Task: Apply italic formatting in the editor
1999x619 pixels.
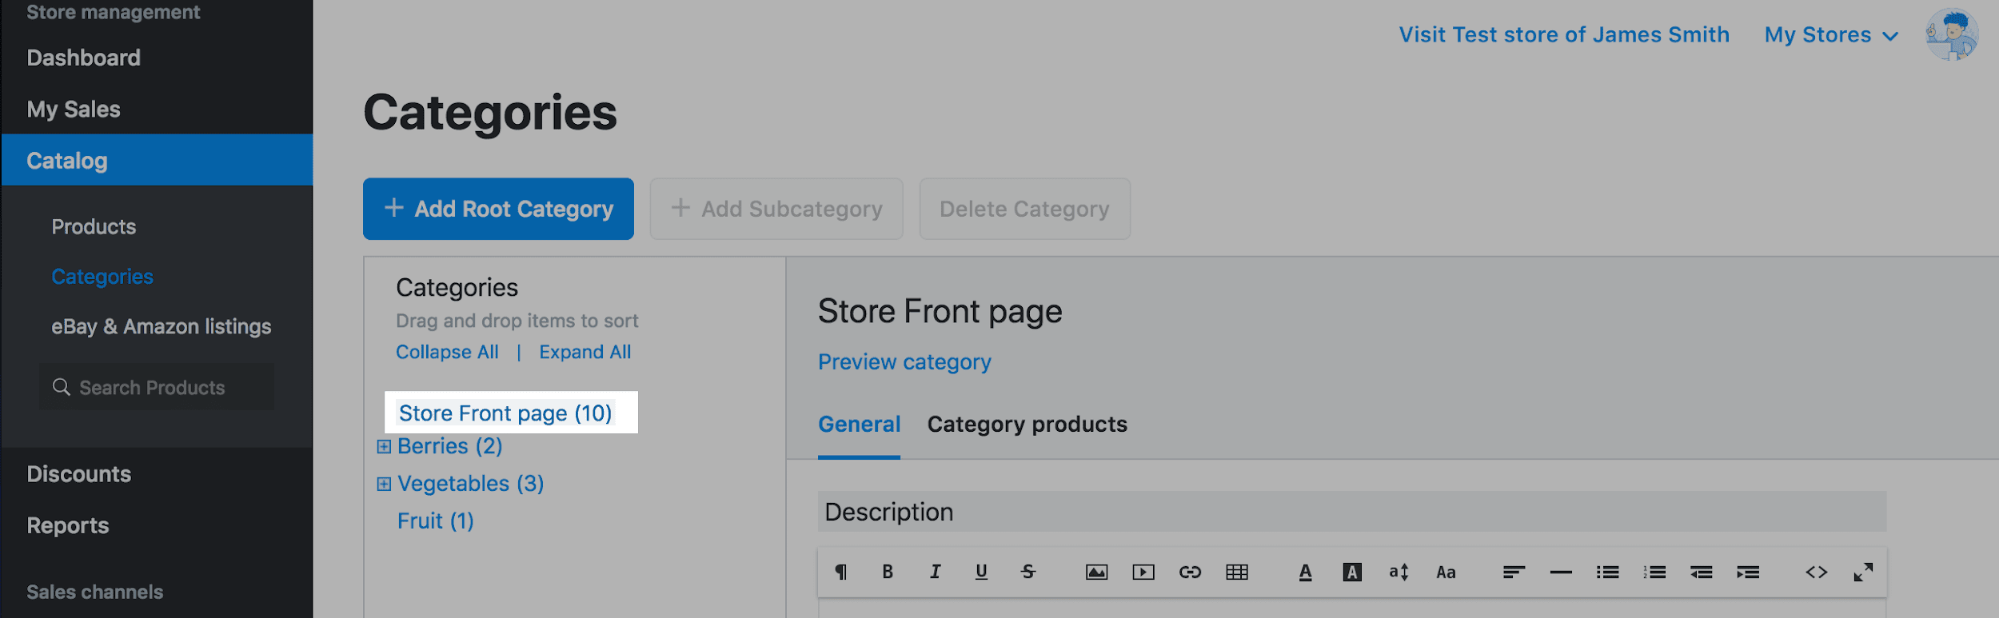Action: pos(935,572)
